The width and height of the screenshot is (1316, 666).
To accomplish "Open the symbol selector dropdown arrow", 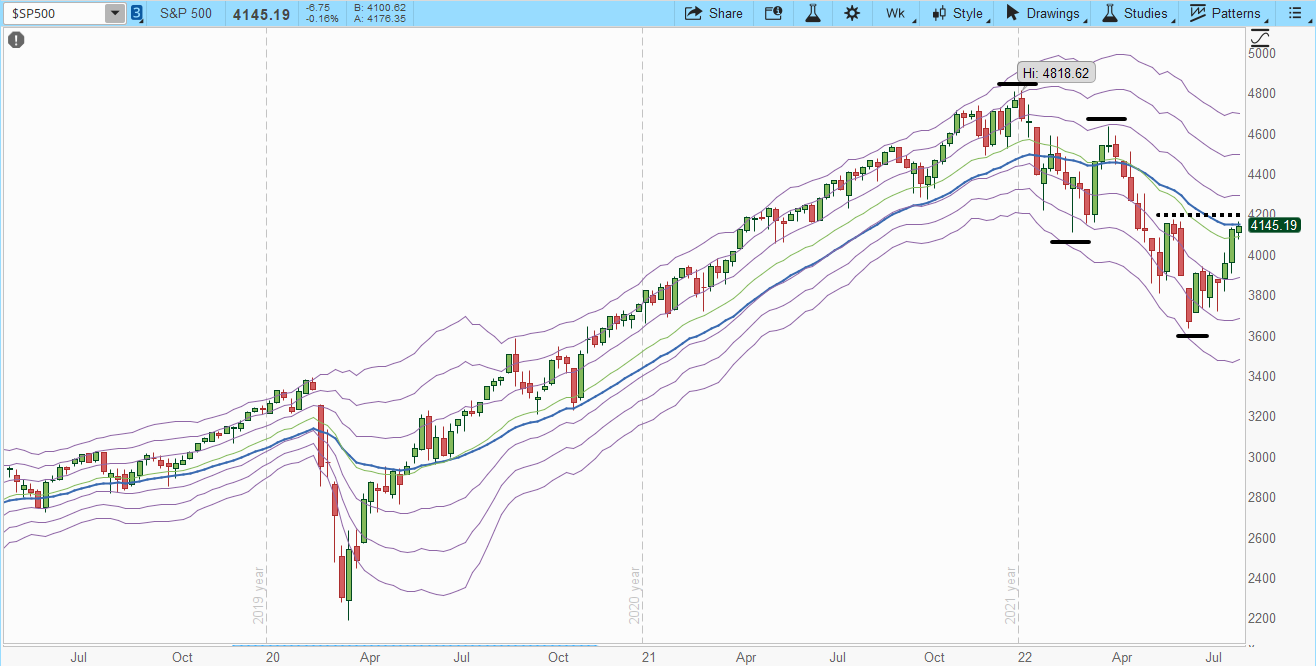I will tap(116, 13).
